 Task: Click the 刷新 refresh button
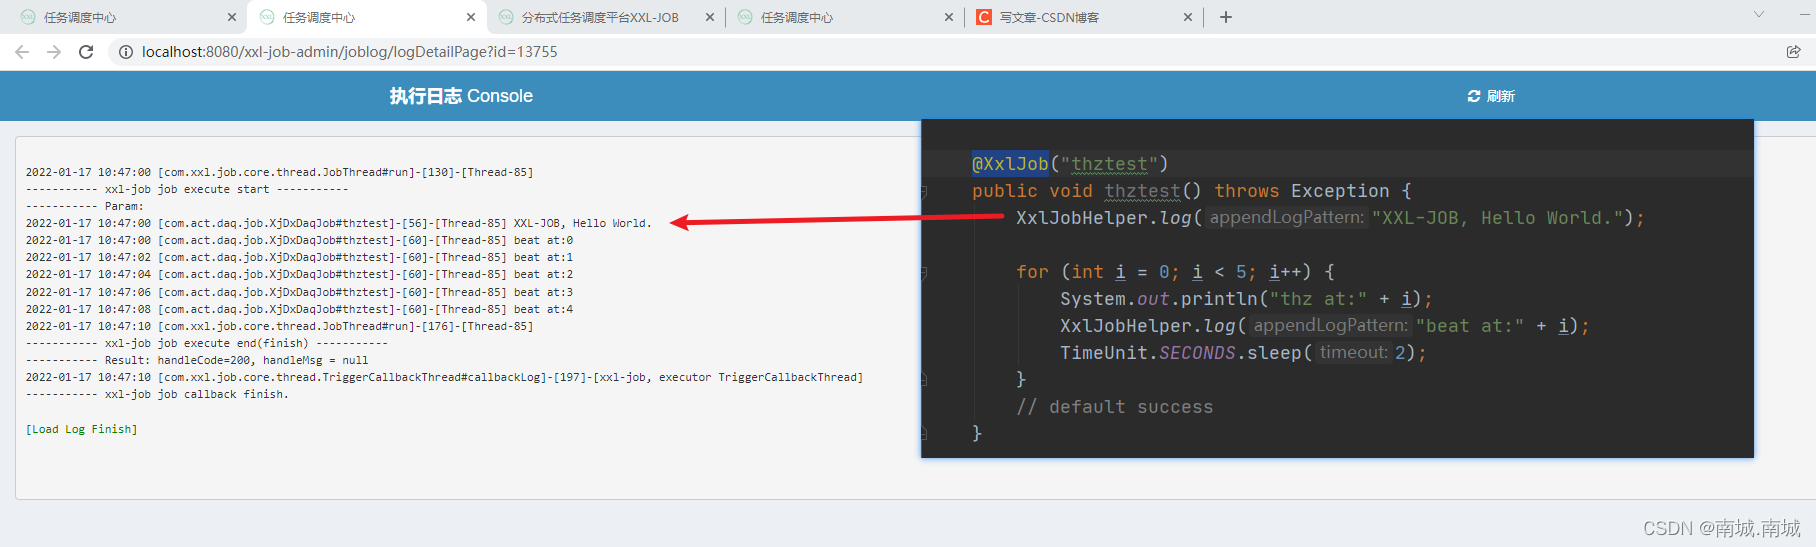coord(1491,96)
